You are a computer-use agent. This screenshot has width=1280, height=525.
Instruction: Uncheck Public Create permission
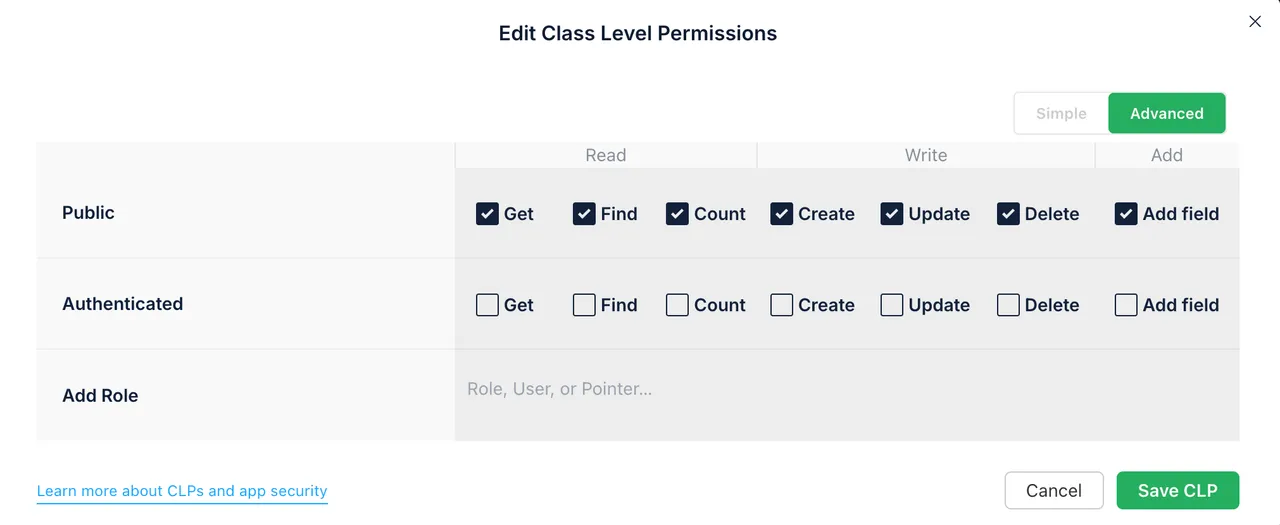pyautogui.click(x=781, y=214)
